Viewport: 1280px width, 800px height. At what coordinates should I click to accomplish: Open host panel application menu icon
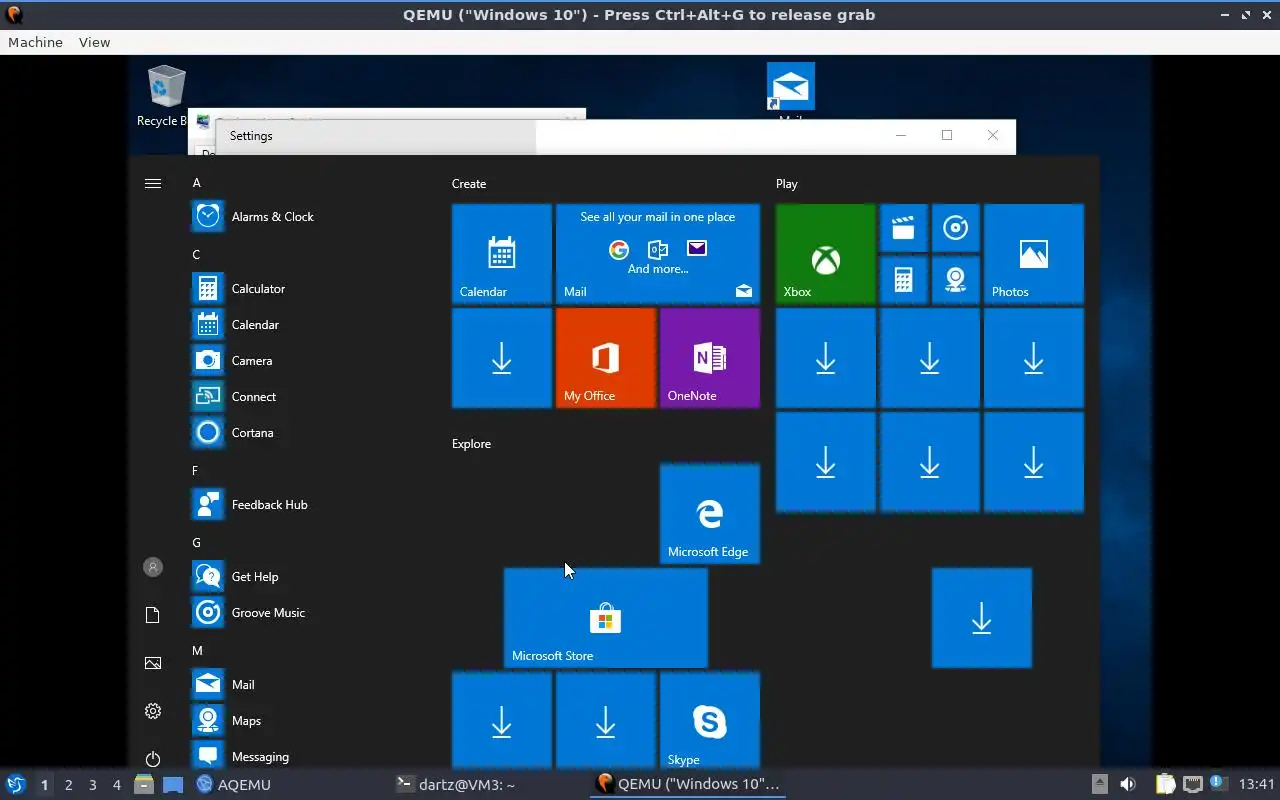15,785
